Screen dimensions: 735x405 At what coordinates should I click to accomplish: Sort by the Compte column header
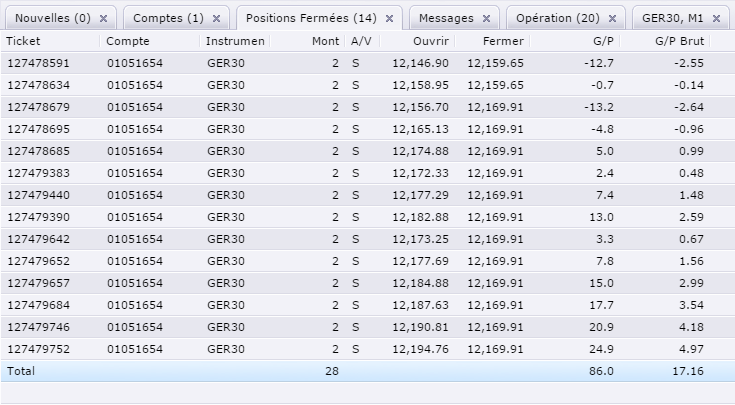coord(128,41)
